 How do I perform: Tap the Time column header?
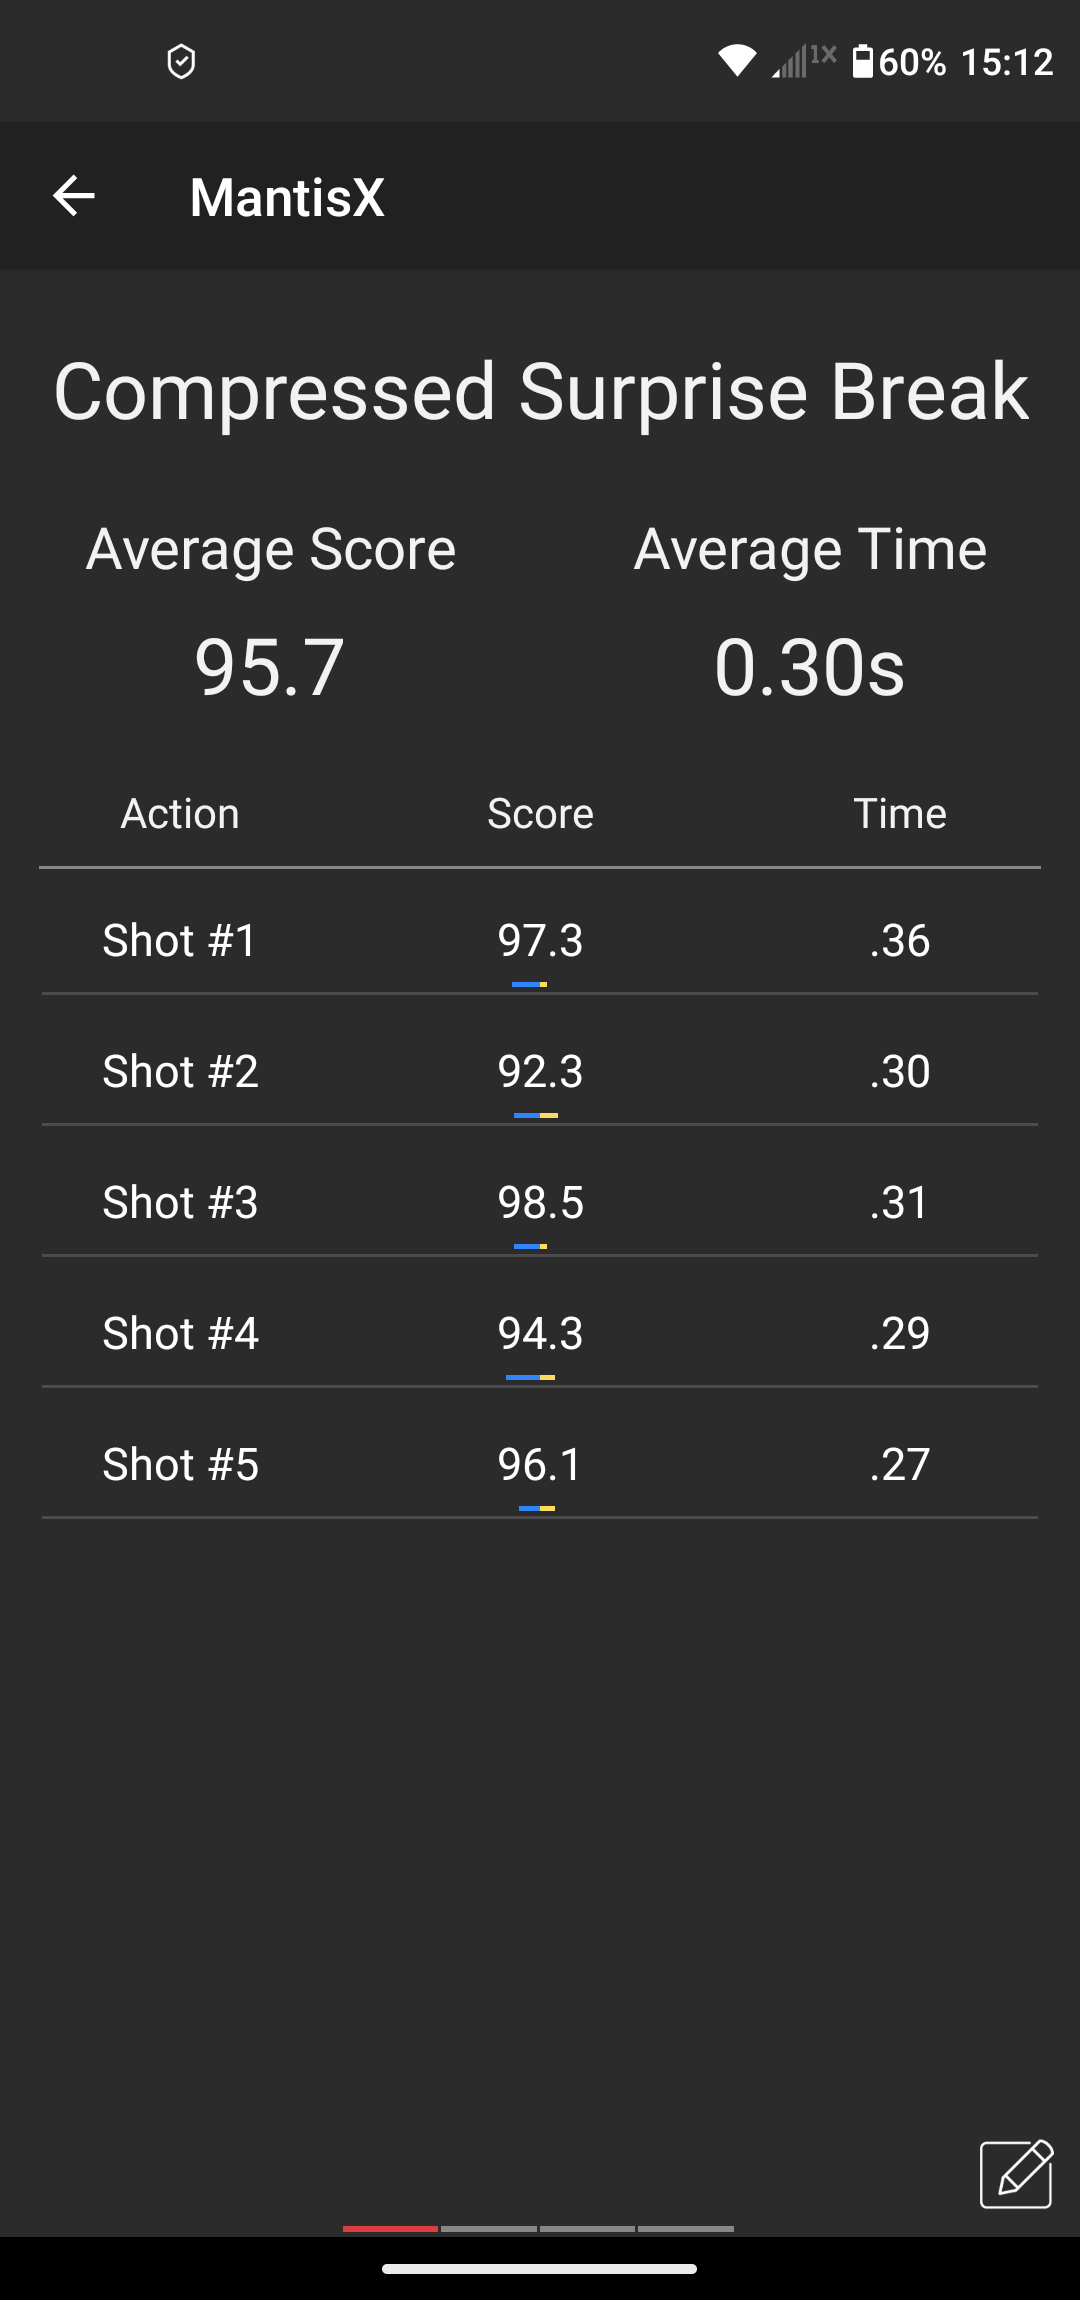900,814
